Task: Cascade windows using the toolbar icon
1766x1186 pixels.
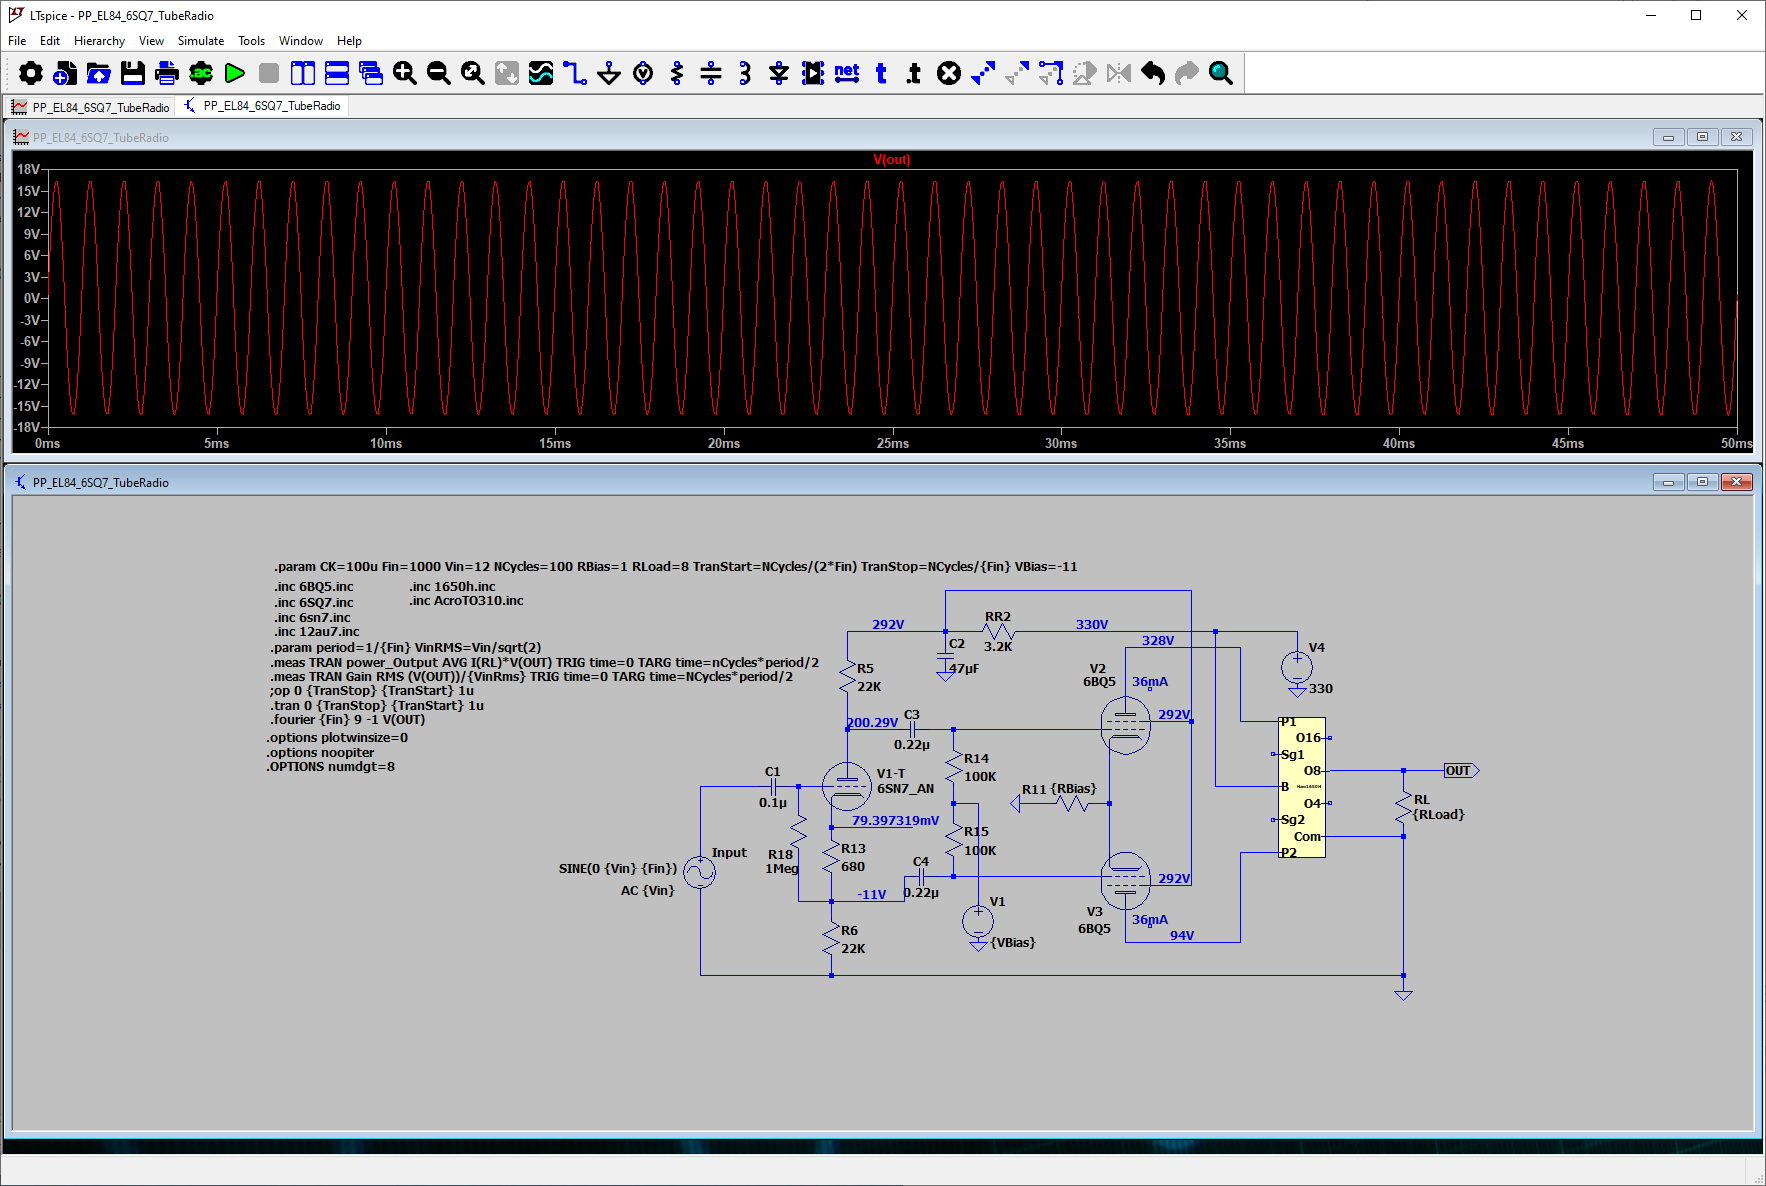Action: (x=371, y=73)
